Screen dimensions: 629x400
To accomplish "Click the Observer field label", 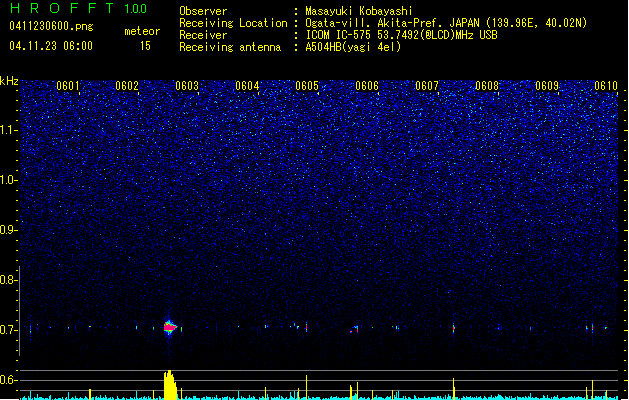I will 203,11.
